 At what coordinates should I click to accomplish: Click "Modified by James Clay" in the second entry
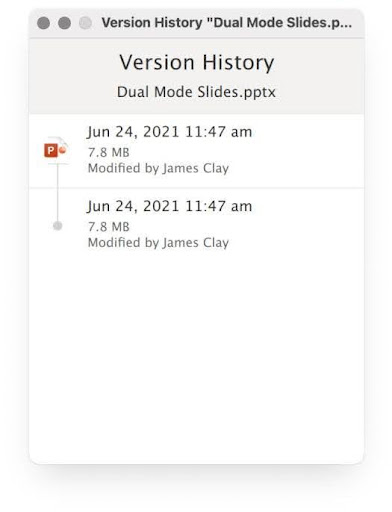point(158,243)
